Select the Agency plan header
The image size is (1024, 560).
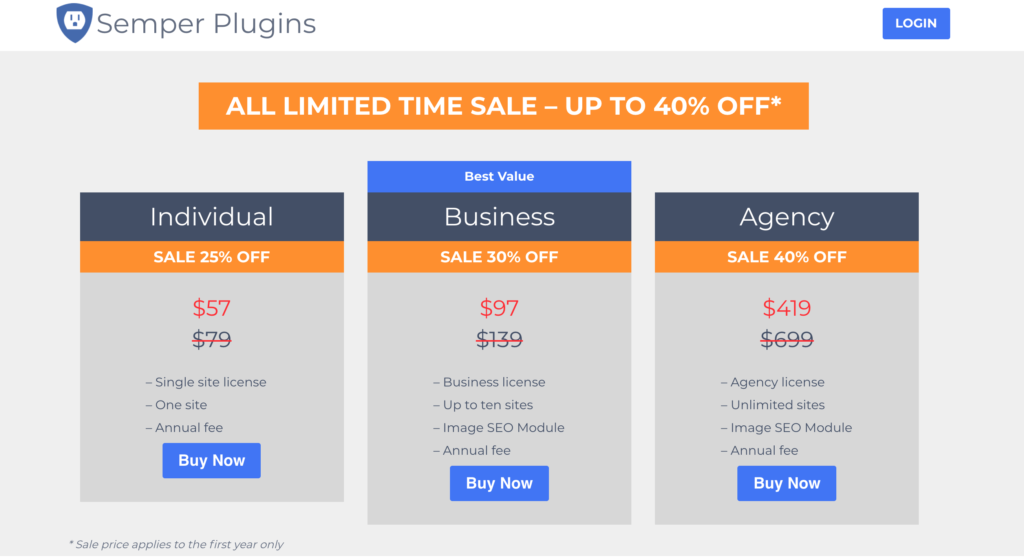point(786,217)
